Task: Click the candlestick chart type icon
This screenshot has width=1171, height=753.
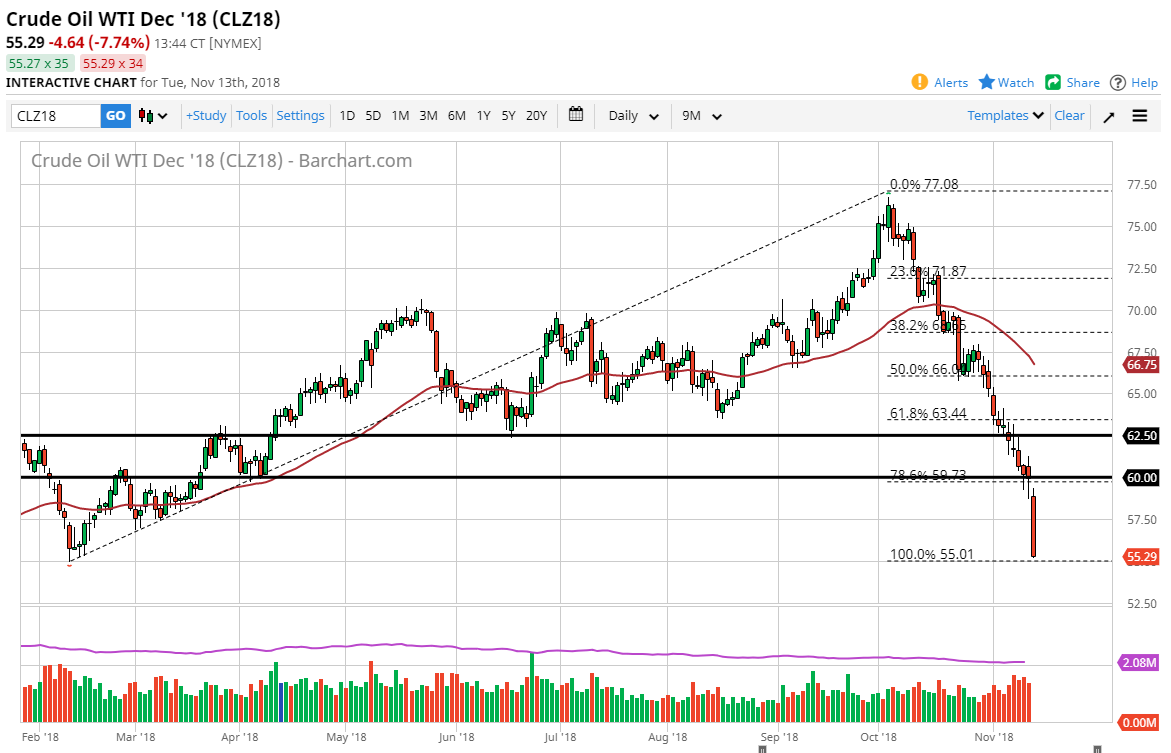Action: click(x=143, y=115)
